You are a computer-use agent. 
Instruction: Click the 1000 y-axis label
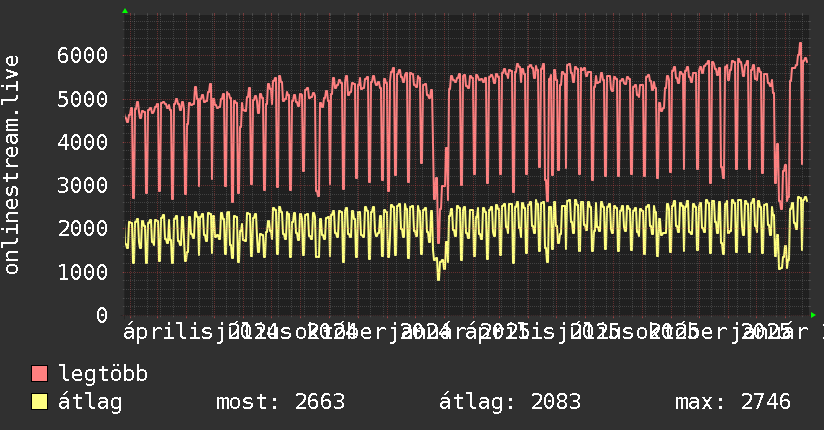[x=80, y=271]
